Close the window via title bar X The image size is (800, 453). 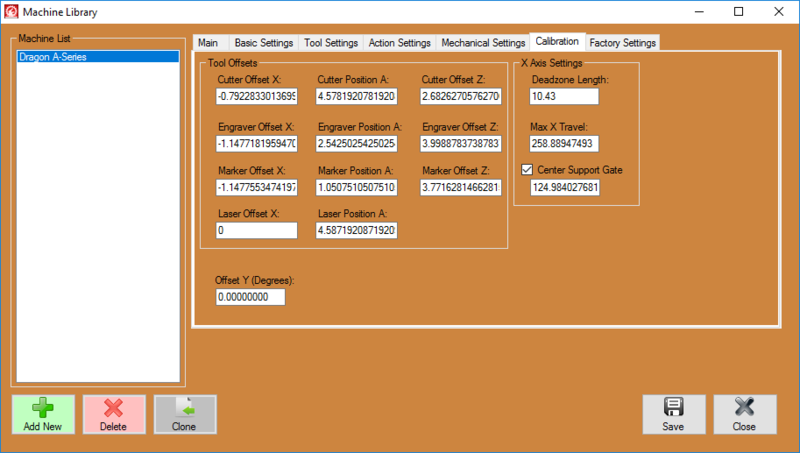click(x=779, y=11)
